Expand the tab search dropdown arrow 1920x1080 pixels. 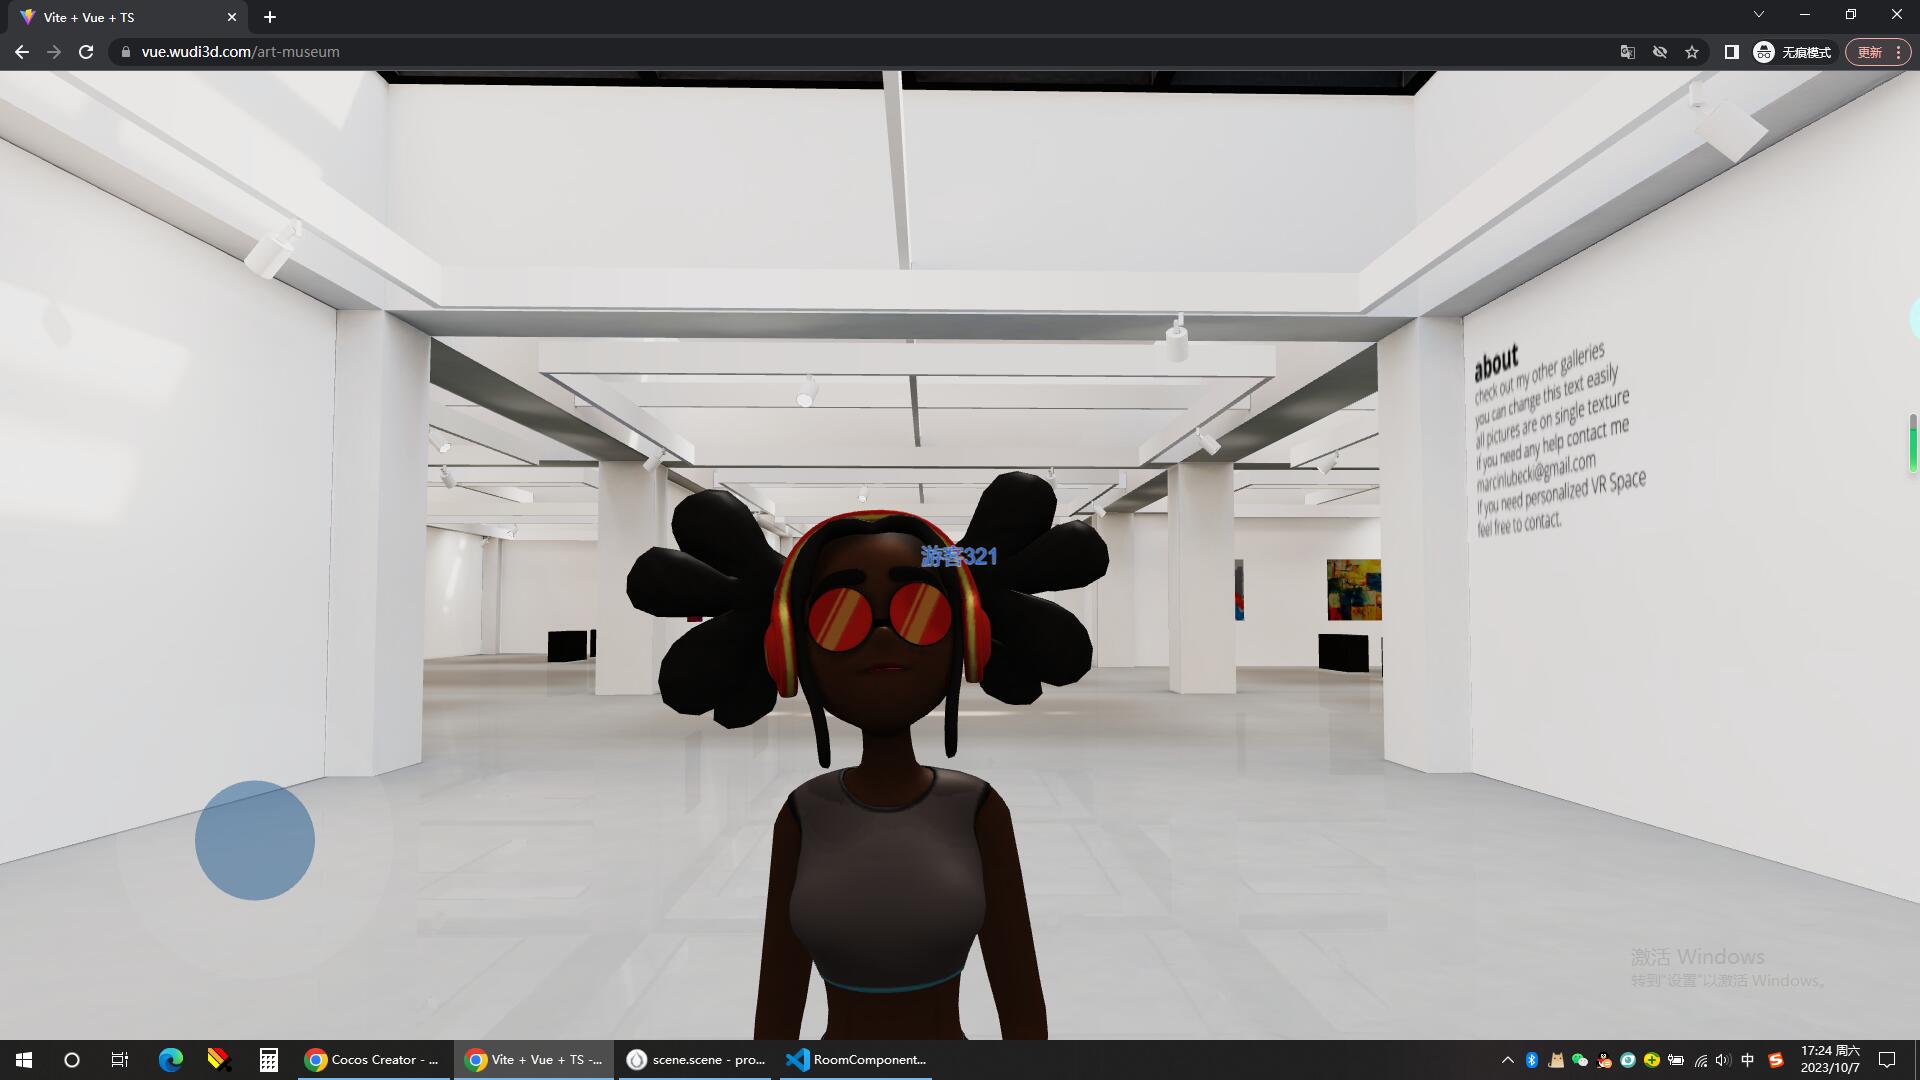point(1758,14)
